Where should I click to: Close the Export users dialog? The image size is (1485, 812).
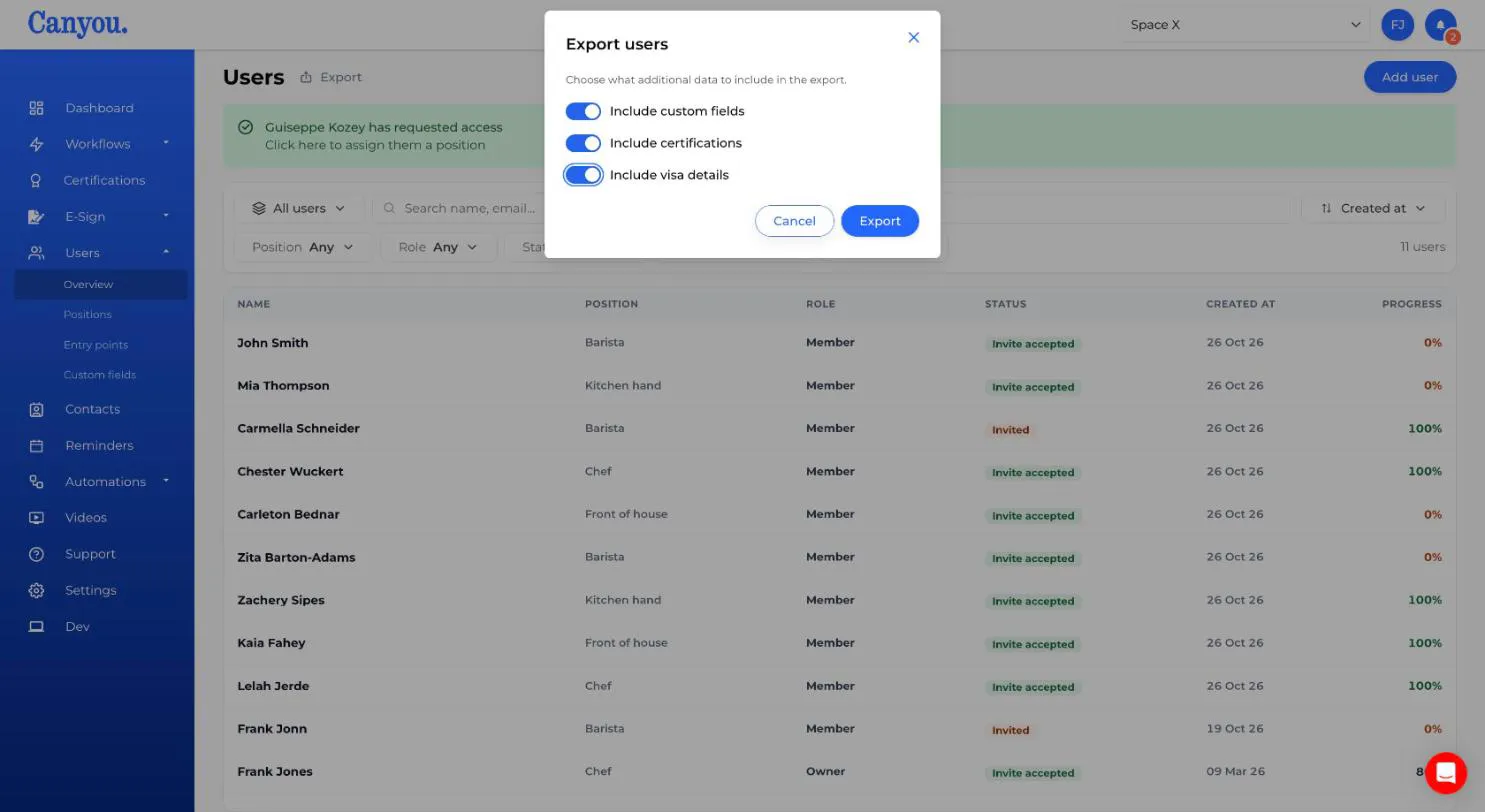(913, 37)
